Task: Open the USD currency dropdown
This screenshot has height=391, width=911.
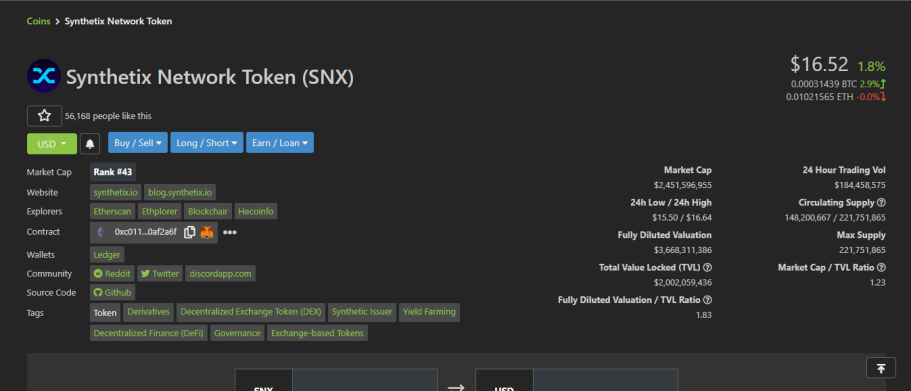Action: pos(52,144)
